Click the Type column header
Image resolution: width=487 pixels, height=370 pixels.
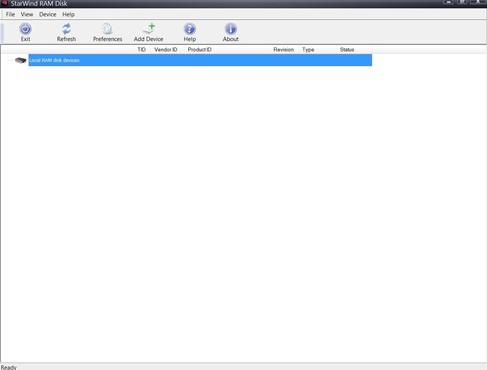[x=308, y=50]
